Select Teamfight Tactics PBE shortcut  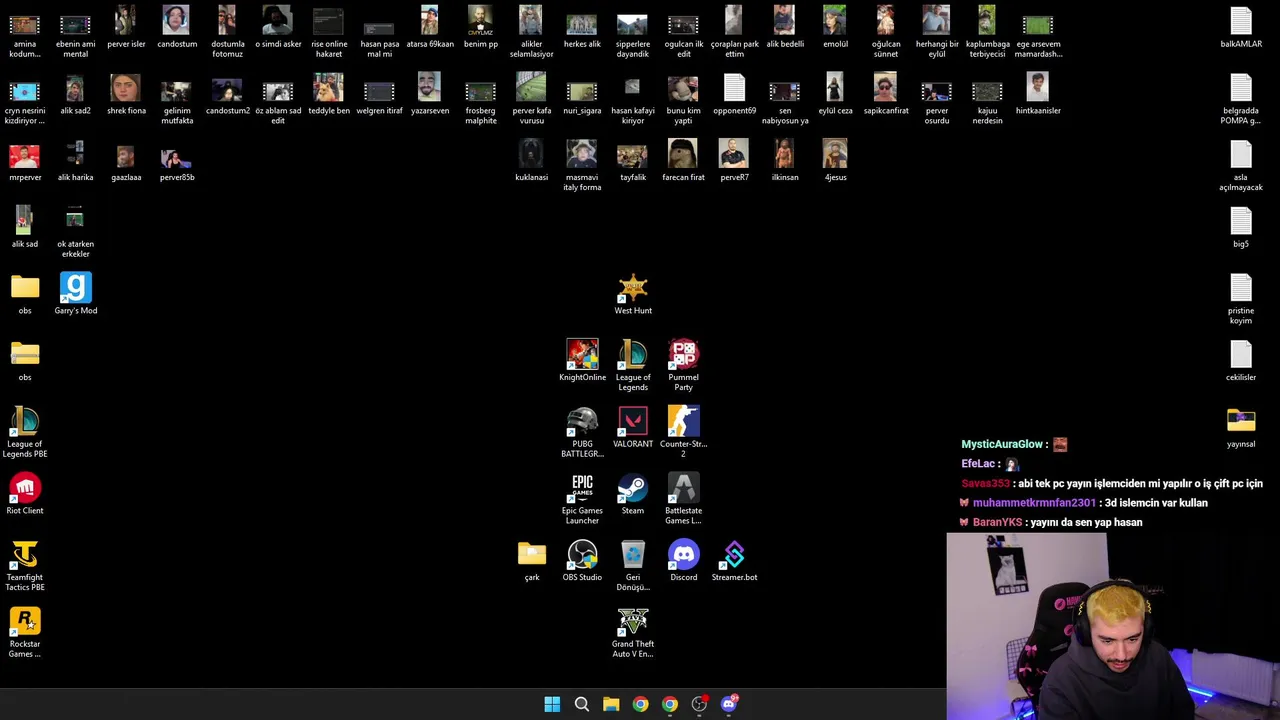[25, 566]
